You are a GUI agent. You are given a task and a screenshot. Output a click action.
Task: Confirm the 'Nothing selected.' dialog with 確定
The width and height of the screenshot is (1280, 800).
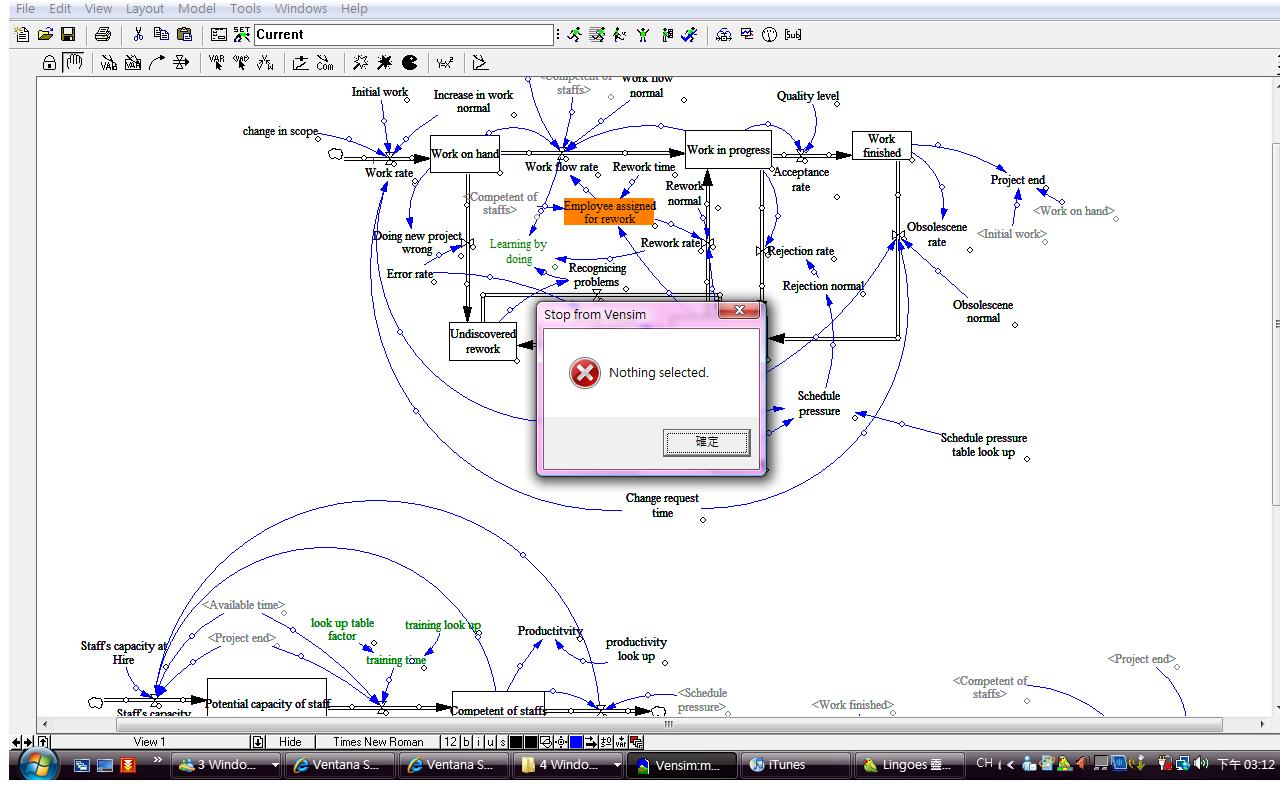pos(706,442)
